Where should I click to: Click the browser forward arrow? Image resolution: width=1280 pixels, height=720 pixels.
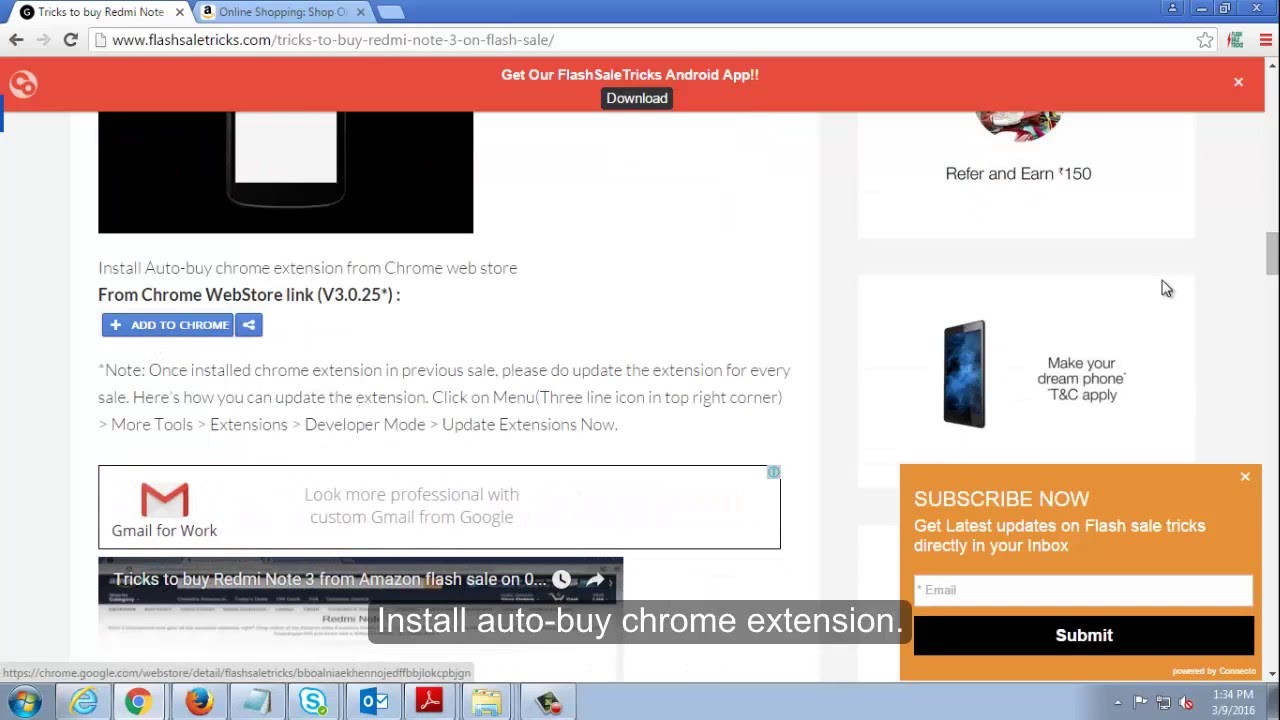43,40
